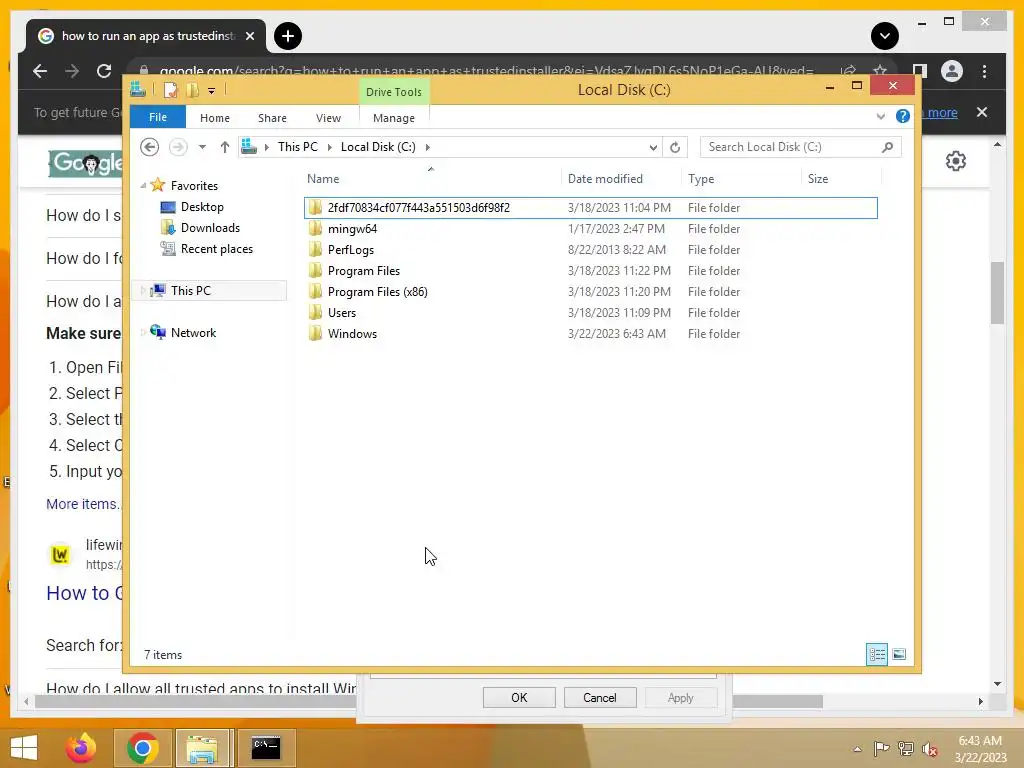Open the Manage ribbon tab
The height and width of the screenshot is (768, 1024).
pos(394,118)
